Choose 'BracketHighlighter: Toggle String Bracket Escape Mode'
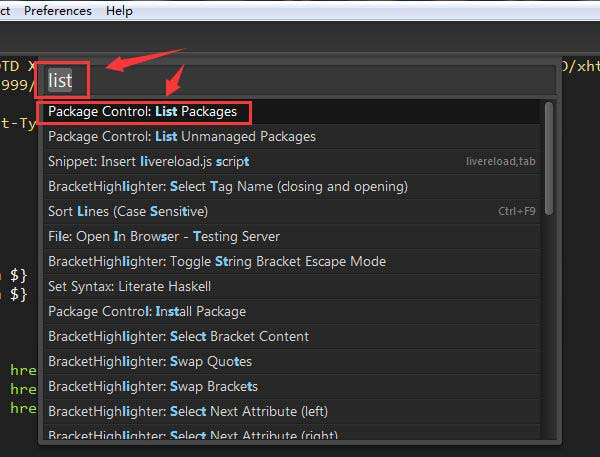The image size is (600, 457). [x=292, y=262]
